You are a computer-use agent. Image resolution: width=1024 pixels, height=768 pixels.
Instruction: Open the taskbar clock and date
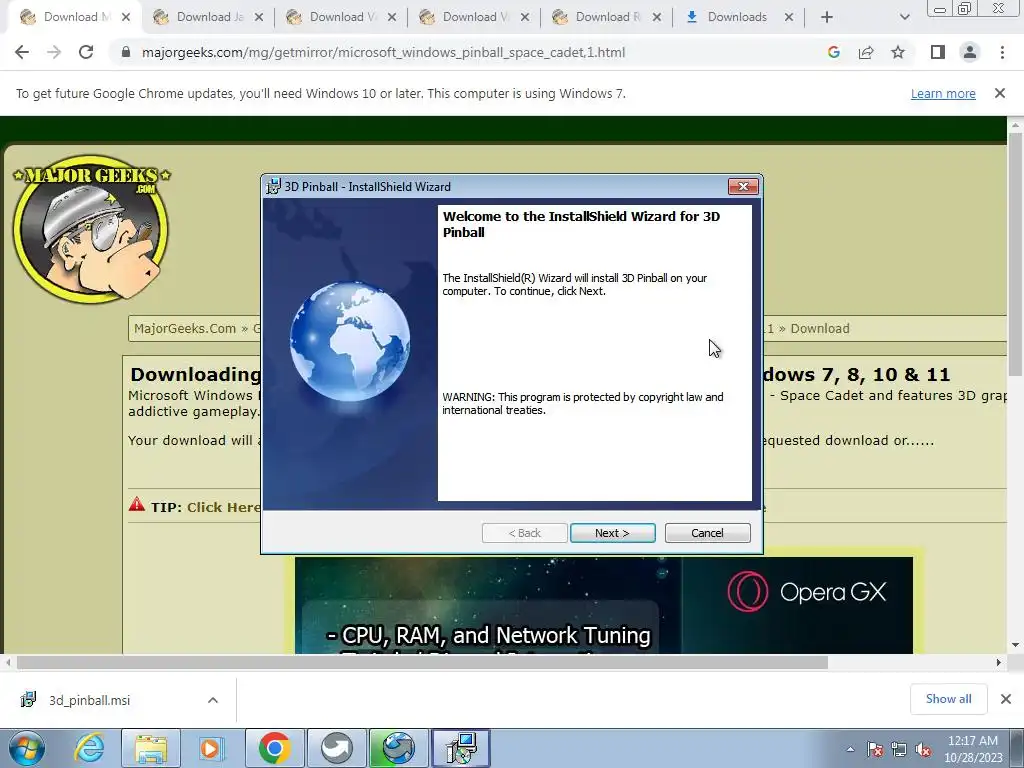coord(973,749)
